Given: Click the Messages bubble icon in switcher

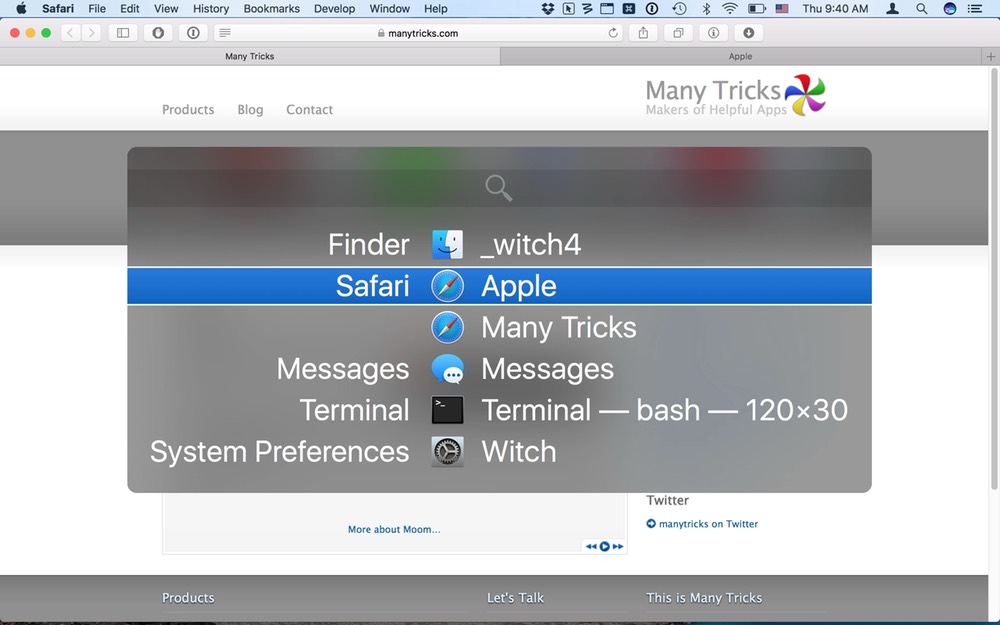Looking at the screenshot, I should click(x=448, y=369).
